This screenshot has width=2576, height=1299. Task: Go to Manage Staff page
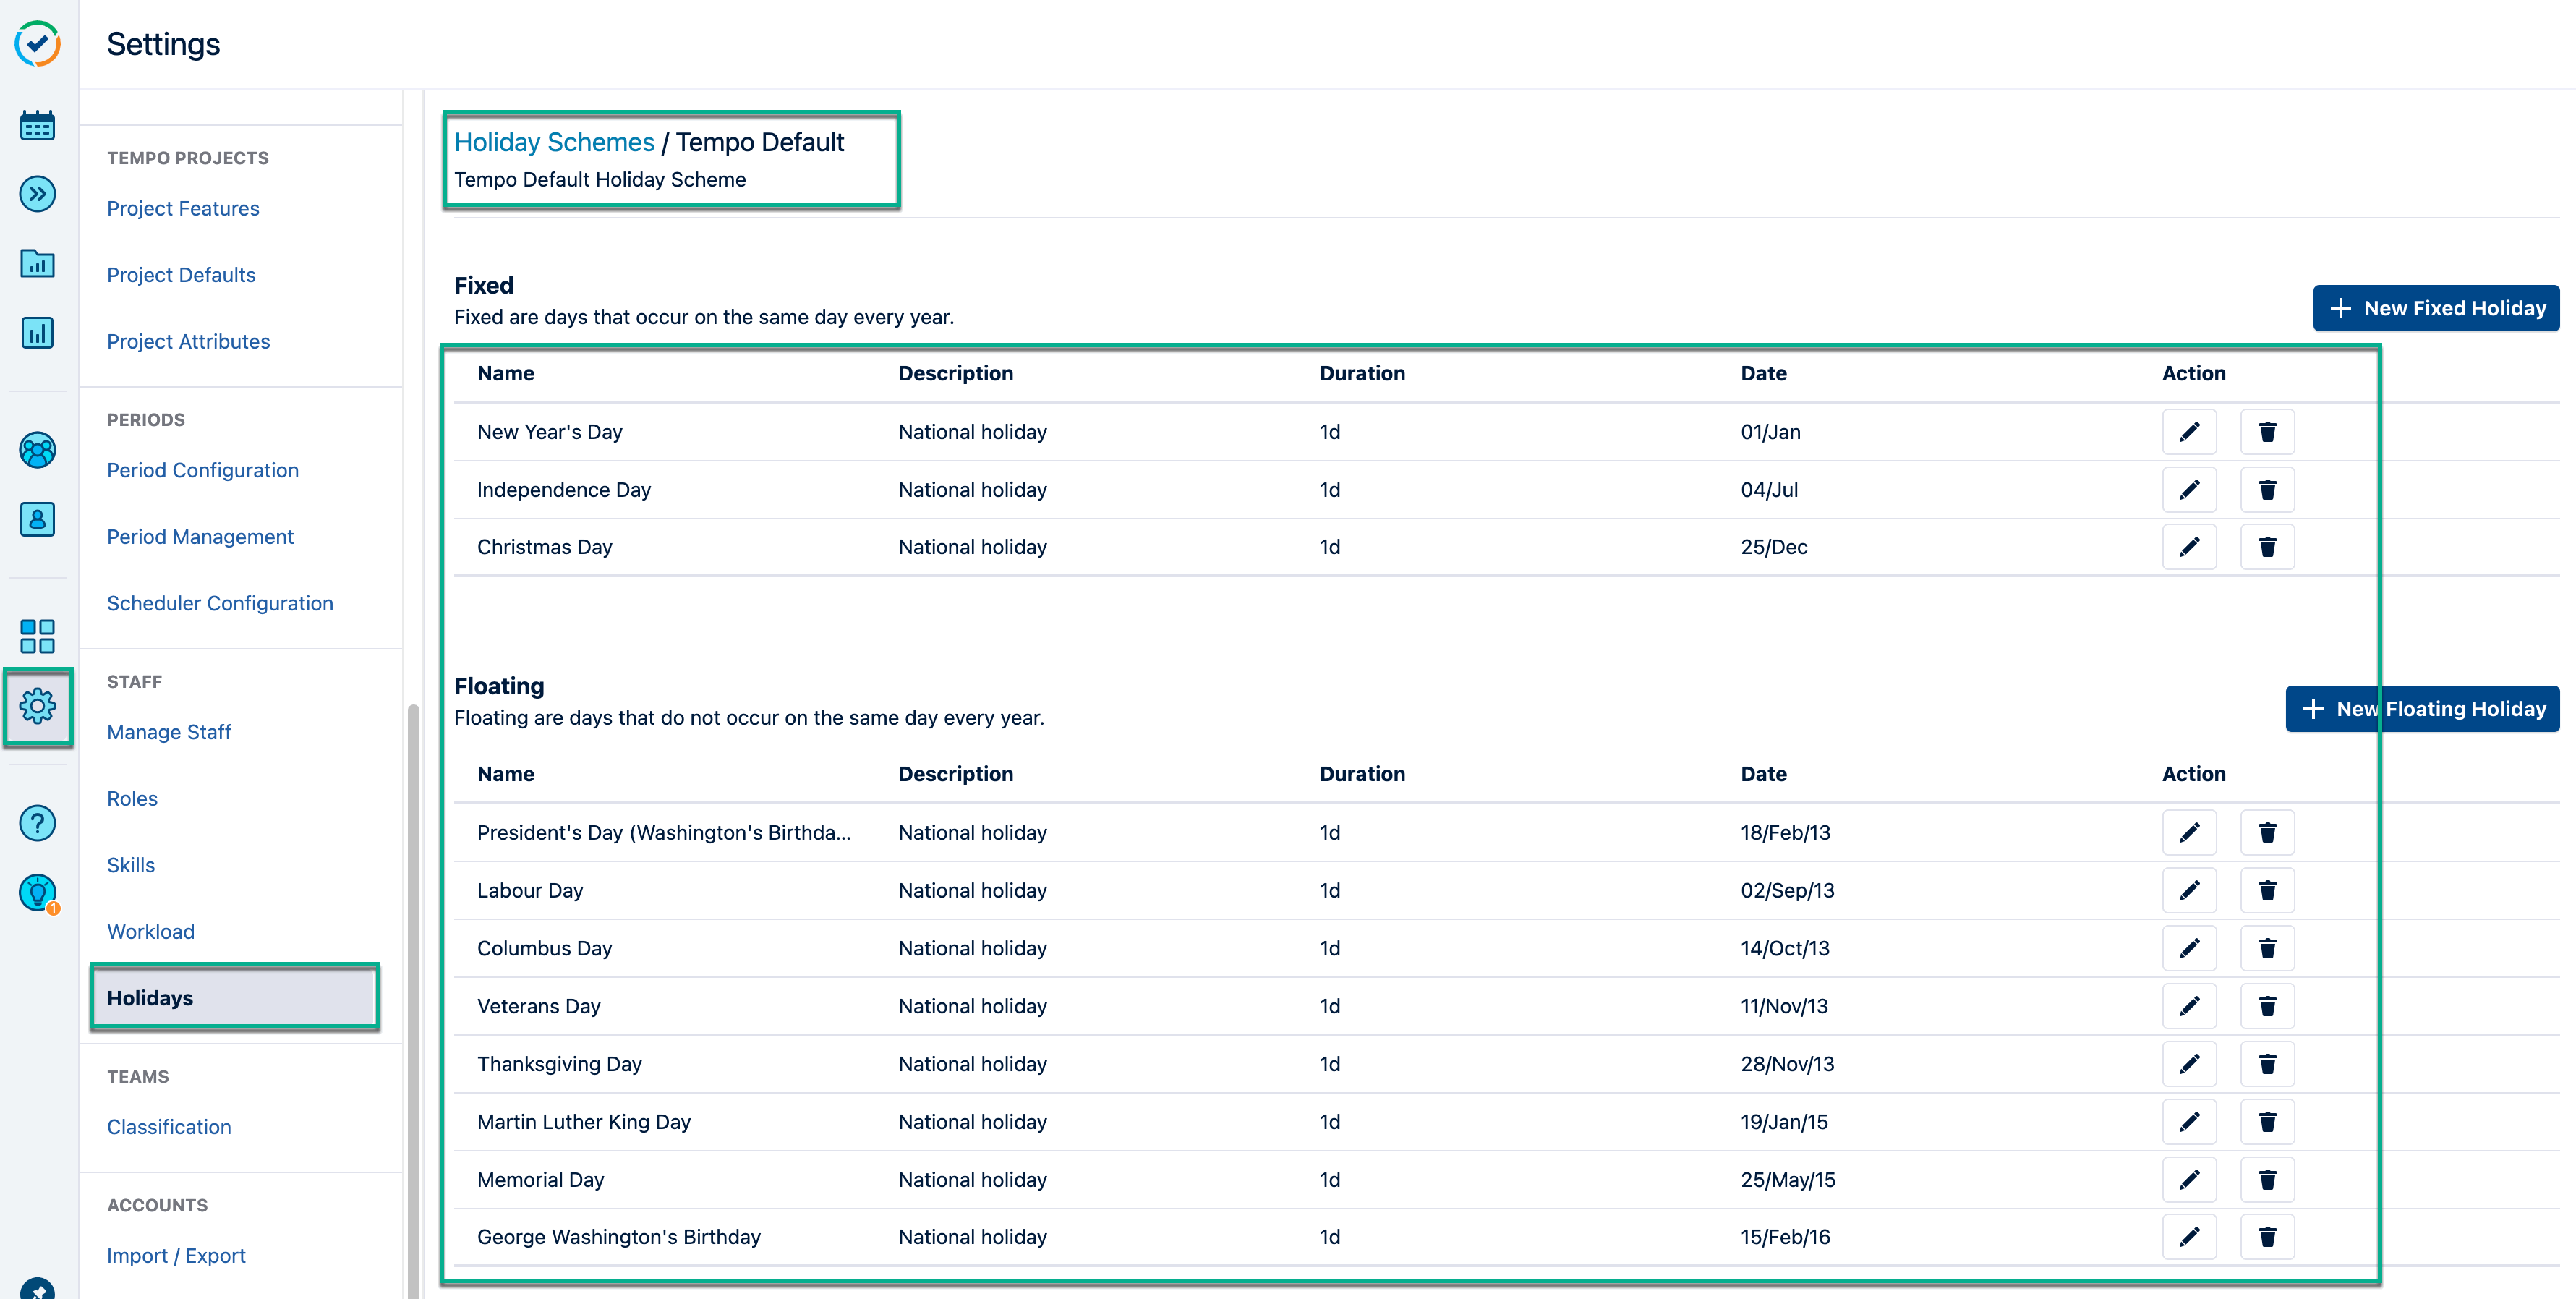tap(169, 732)
